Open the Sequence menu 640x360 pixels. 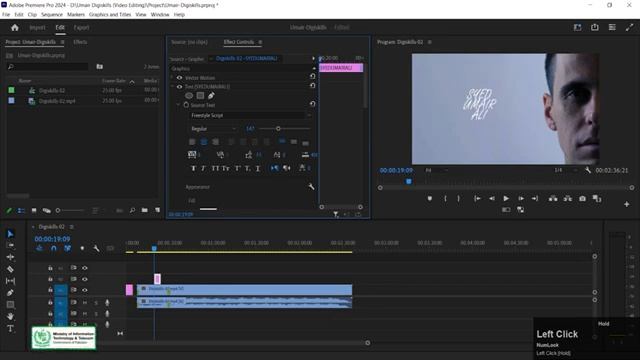[x=52, y=14]
